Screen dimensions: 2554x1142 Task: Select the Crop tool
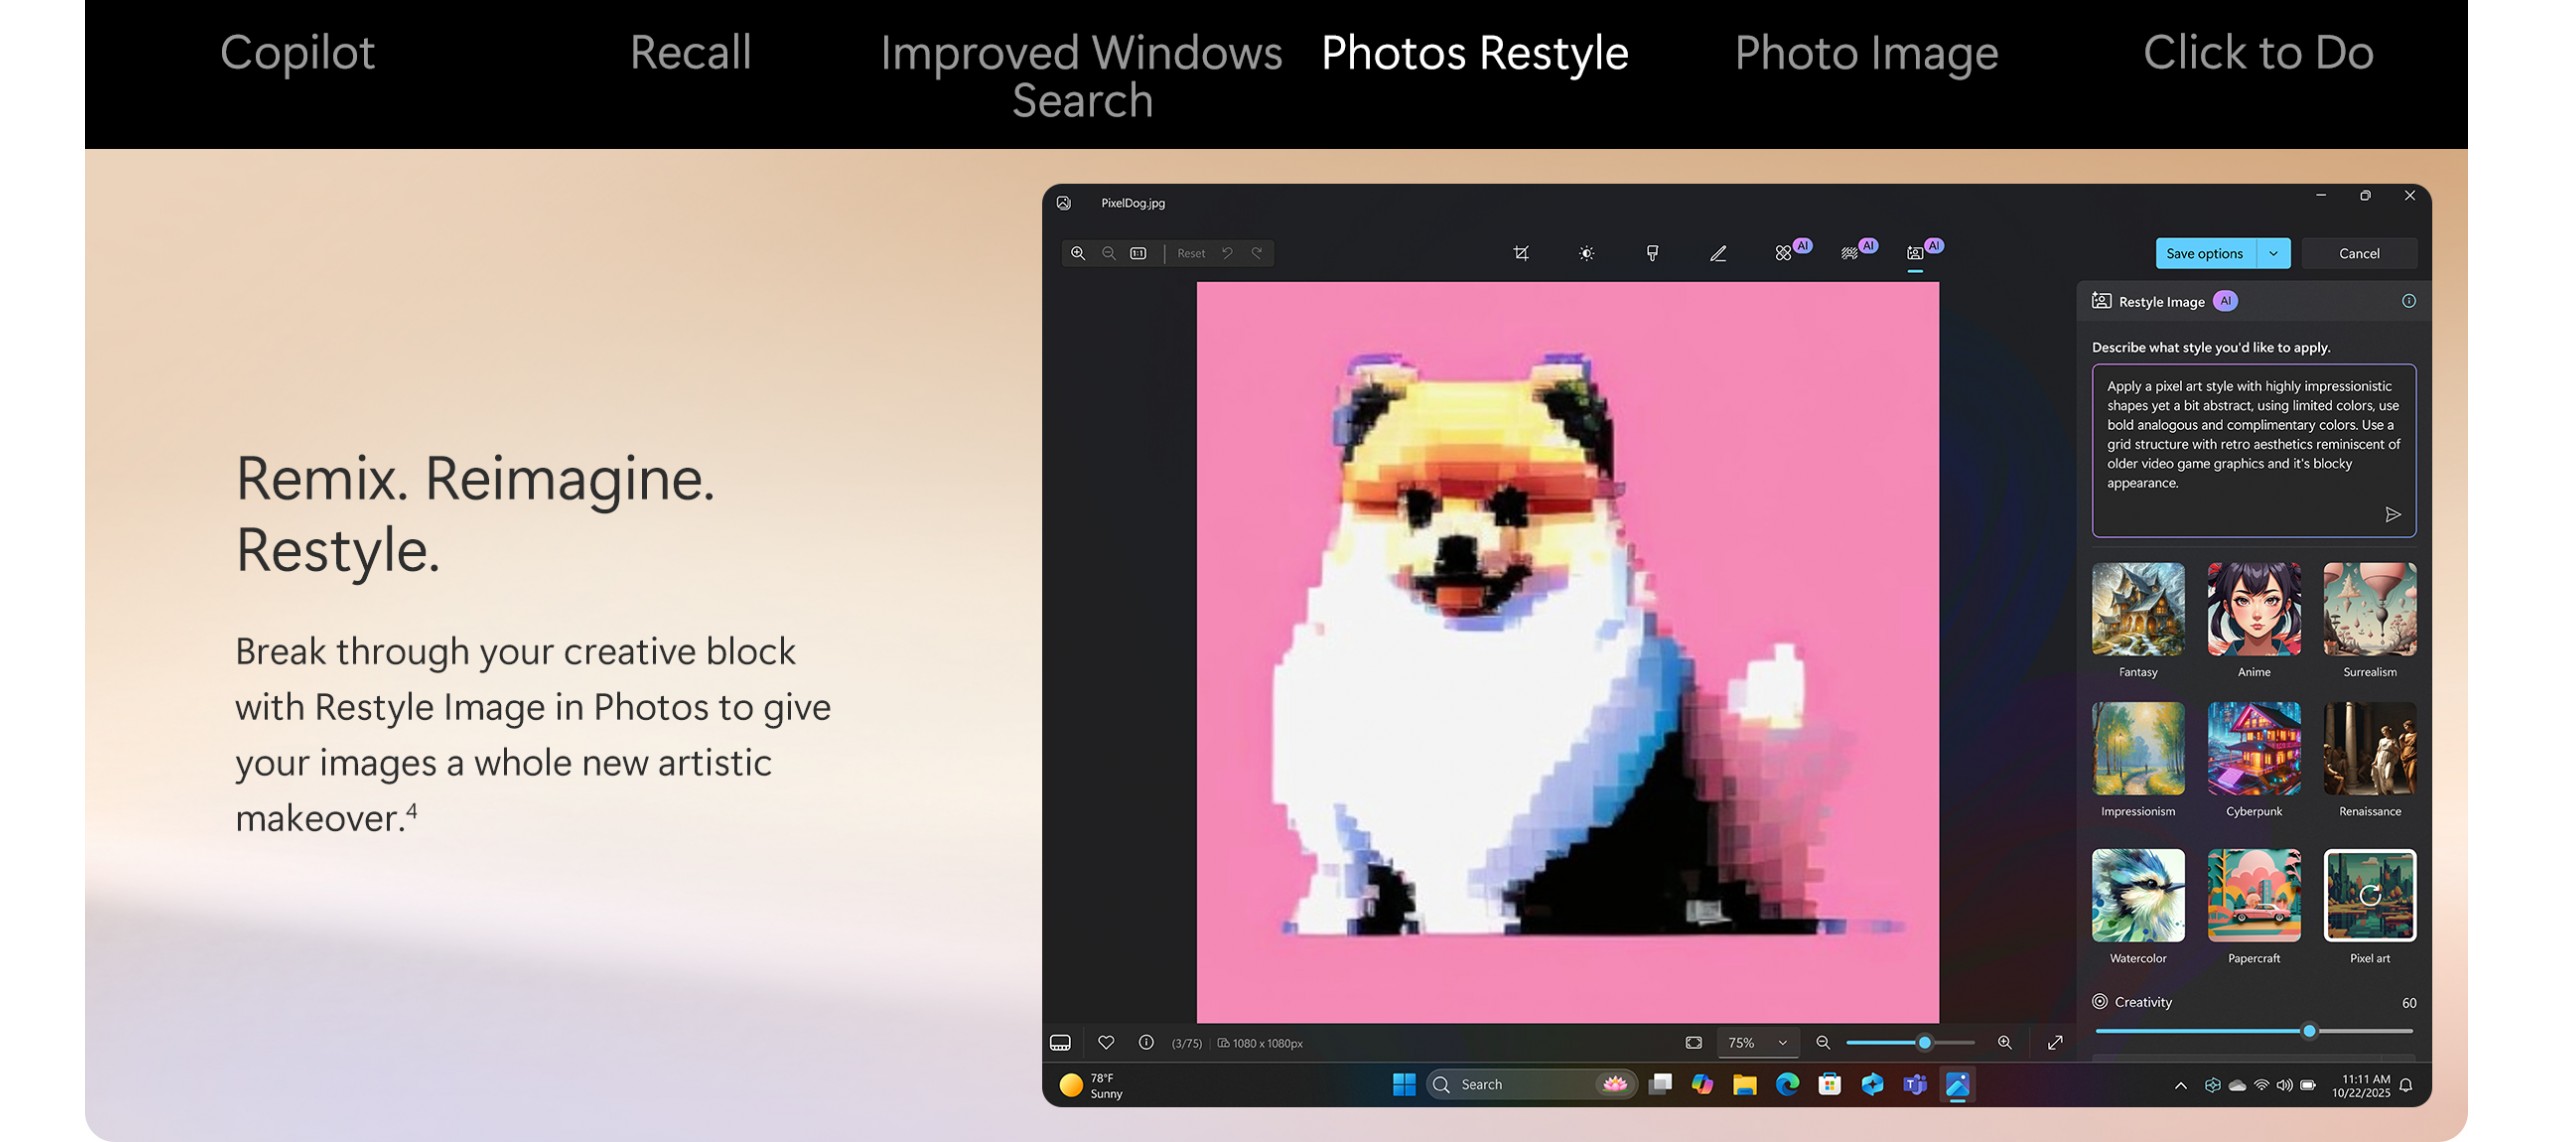click(1521, 253)
